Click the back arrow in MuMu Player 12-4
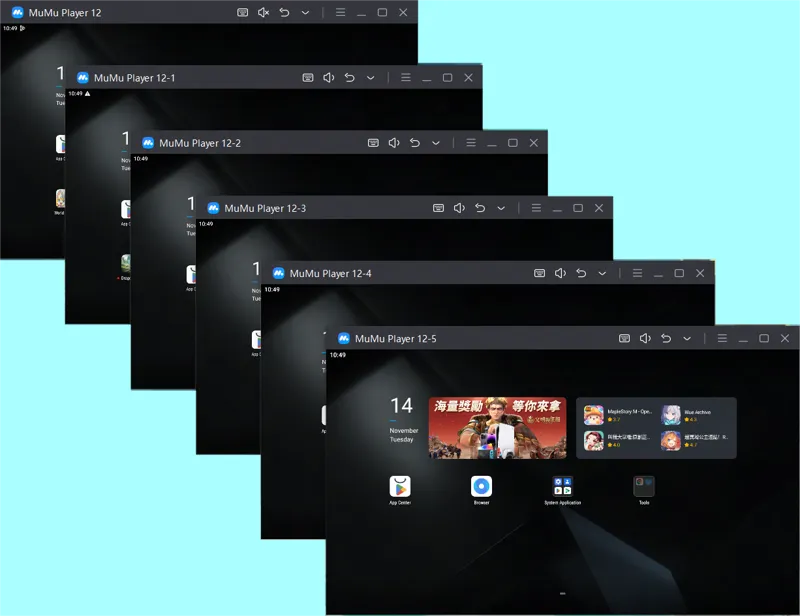The width and height of the screenshot is (800, 616). point(581,273)
